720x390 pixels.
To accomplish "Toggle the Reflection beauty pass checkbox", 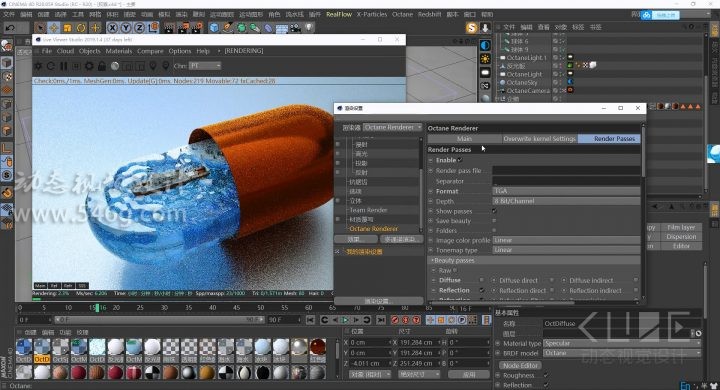I will tap(482, 290).
